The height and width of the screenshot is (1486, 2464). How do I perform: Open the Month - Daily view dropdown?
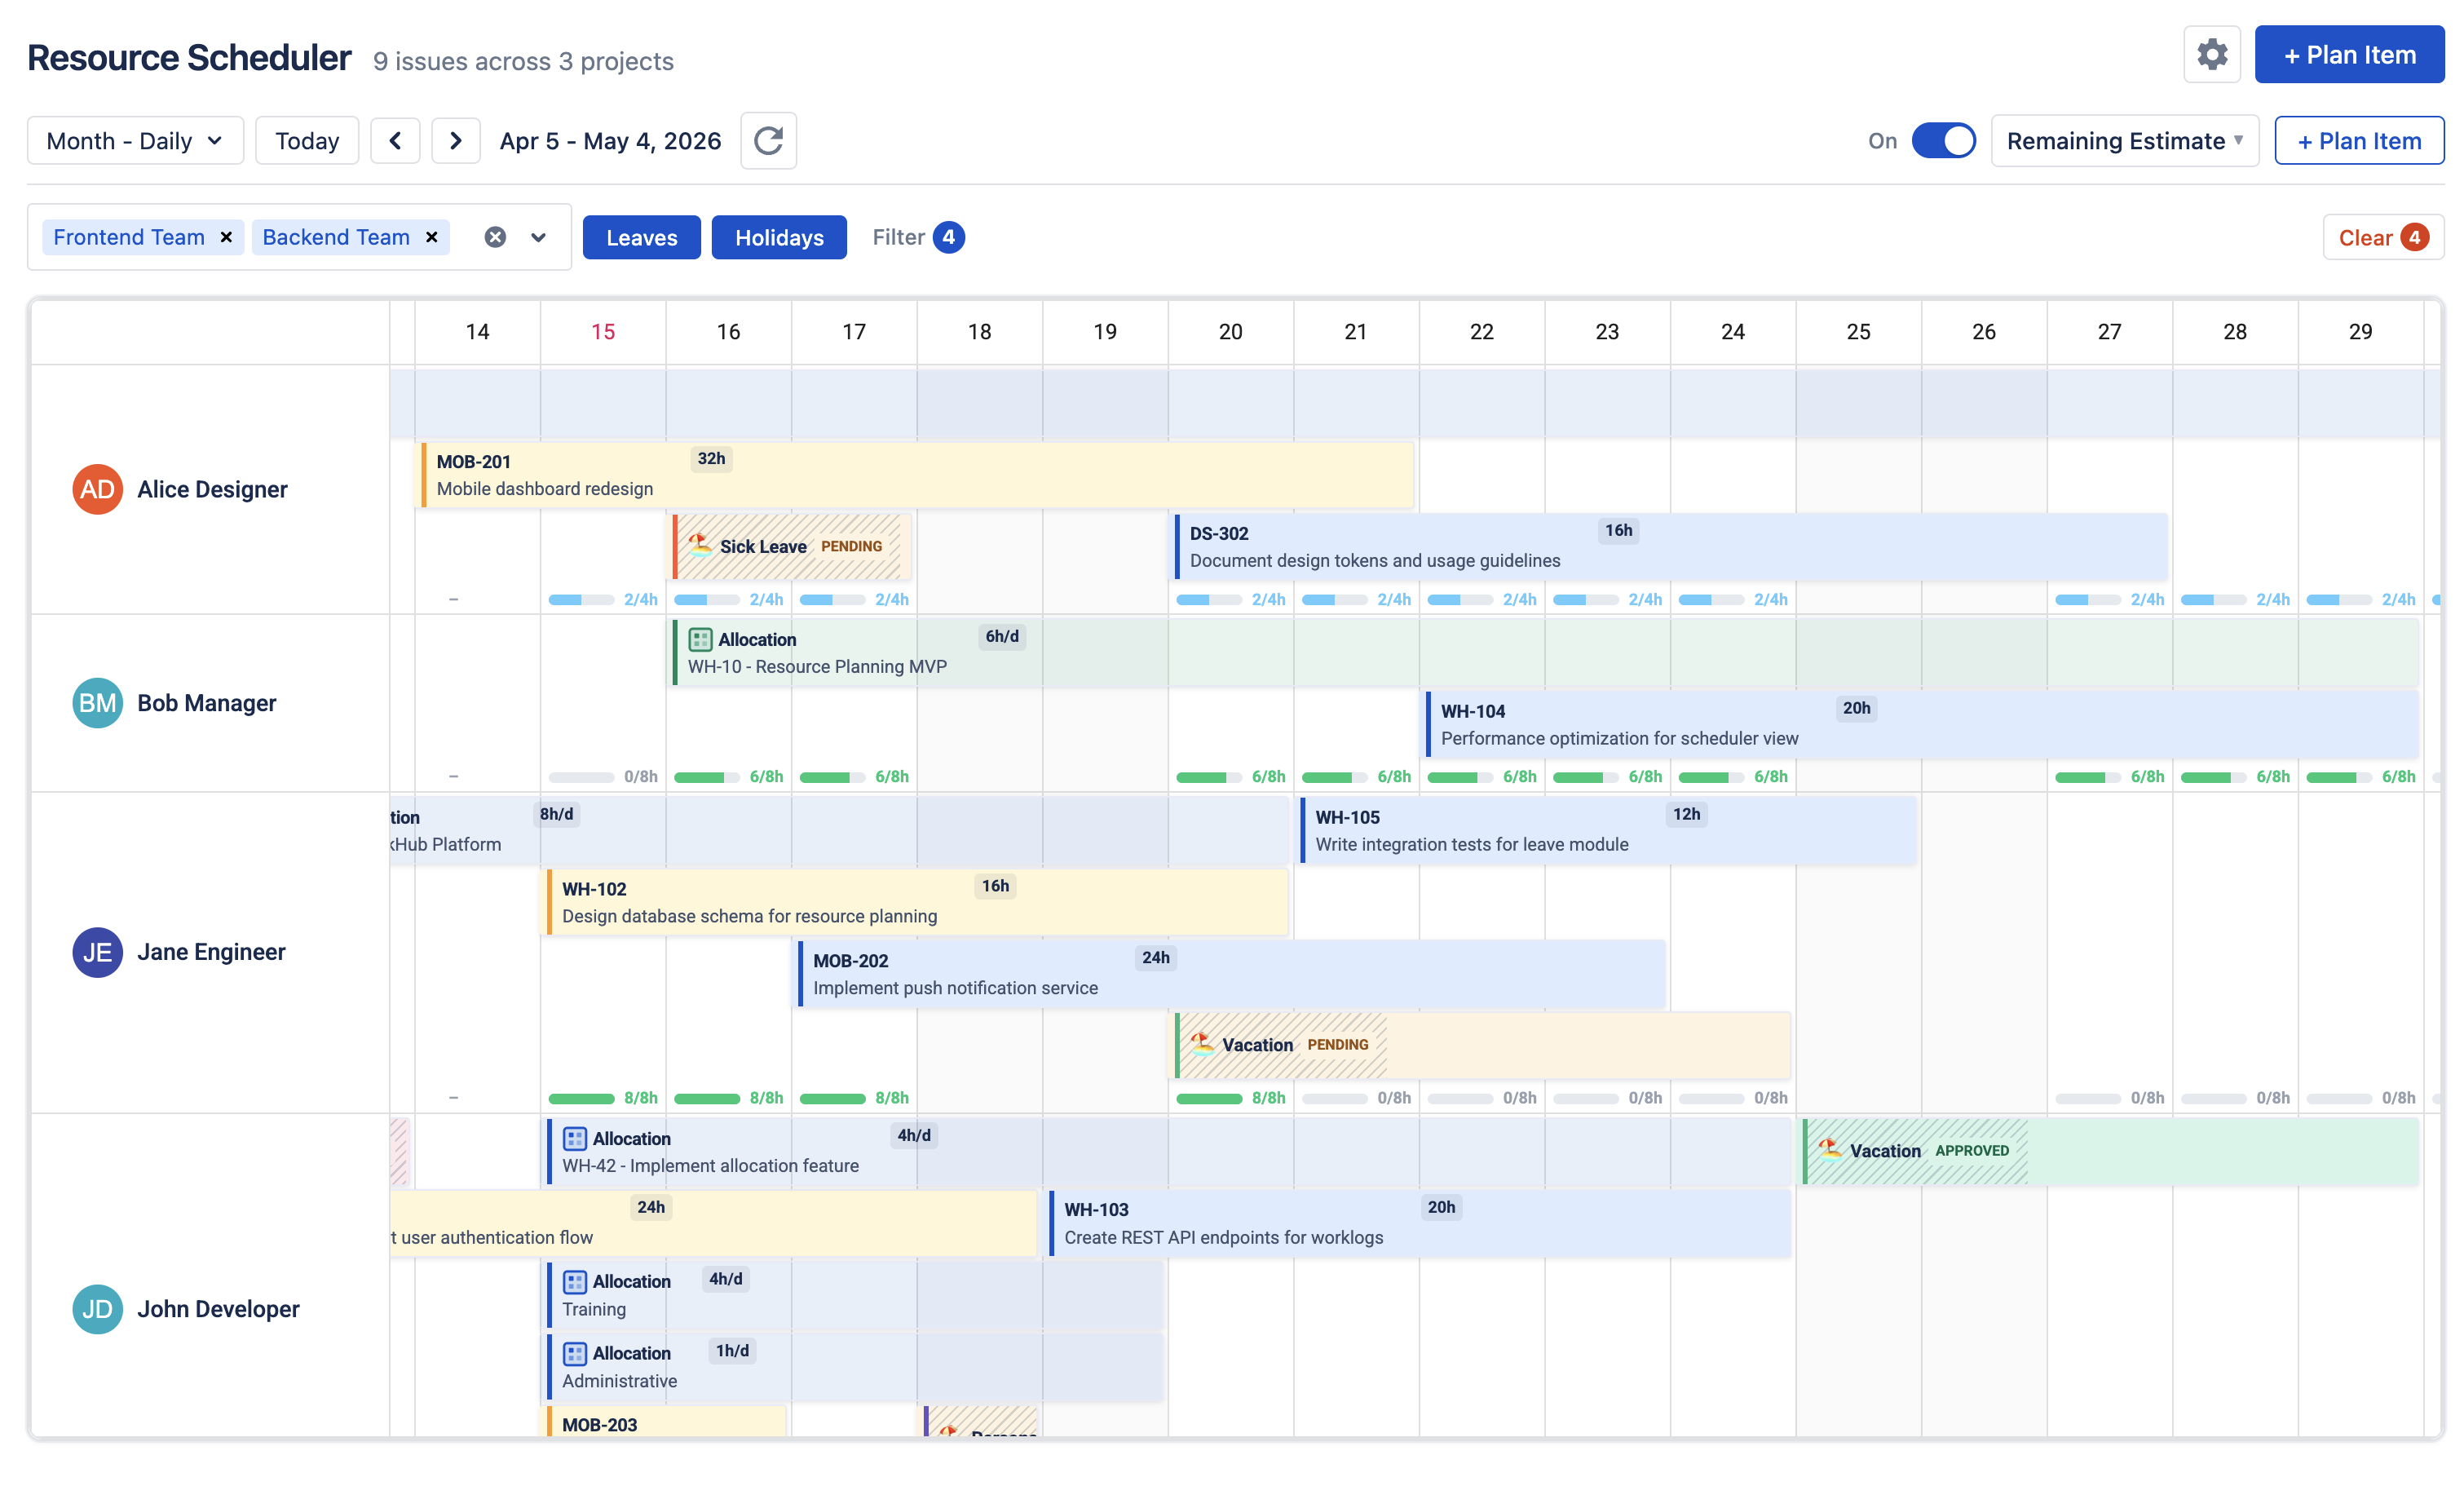coord(135,140)
